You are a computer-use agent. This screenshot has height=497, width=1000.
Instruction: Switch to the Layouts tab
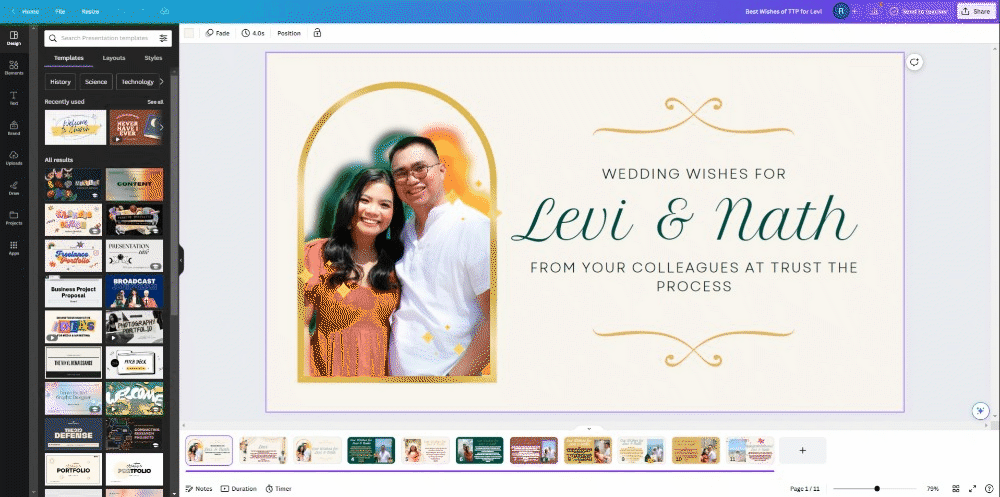[x=114, y=58]
